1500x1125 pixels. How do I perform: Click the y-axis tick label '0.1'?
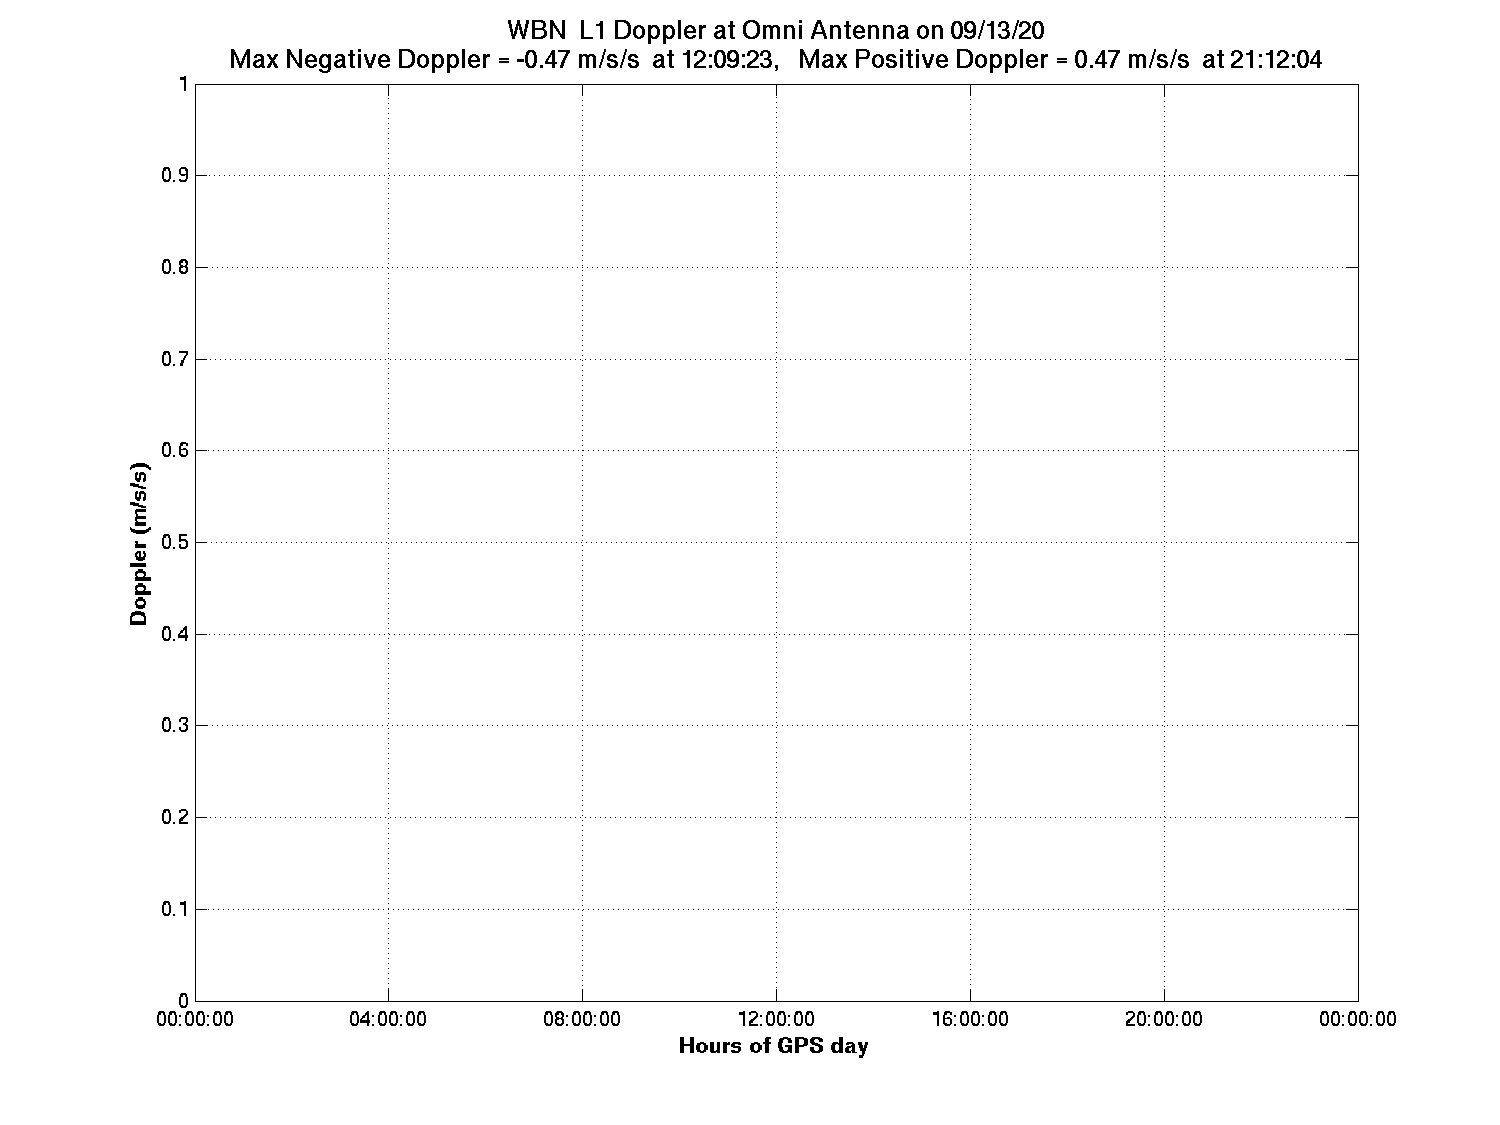(x=175, y=909)
